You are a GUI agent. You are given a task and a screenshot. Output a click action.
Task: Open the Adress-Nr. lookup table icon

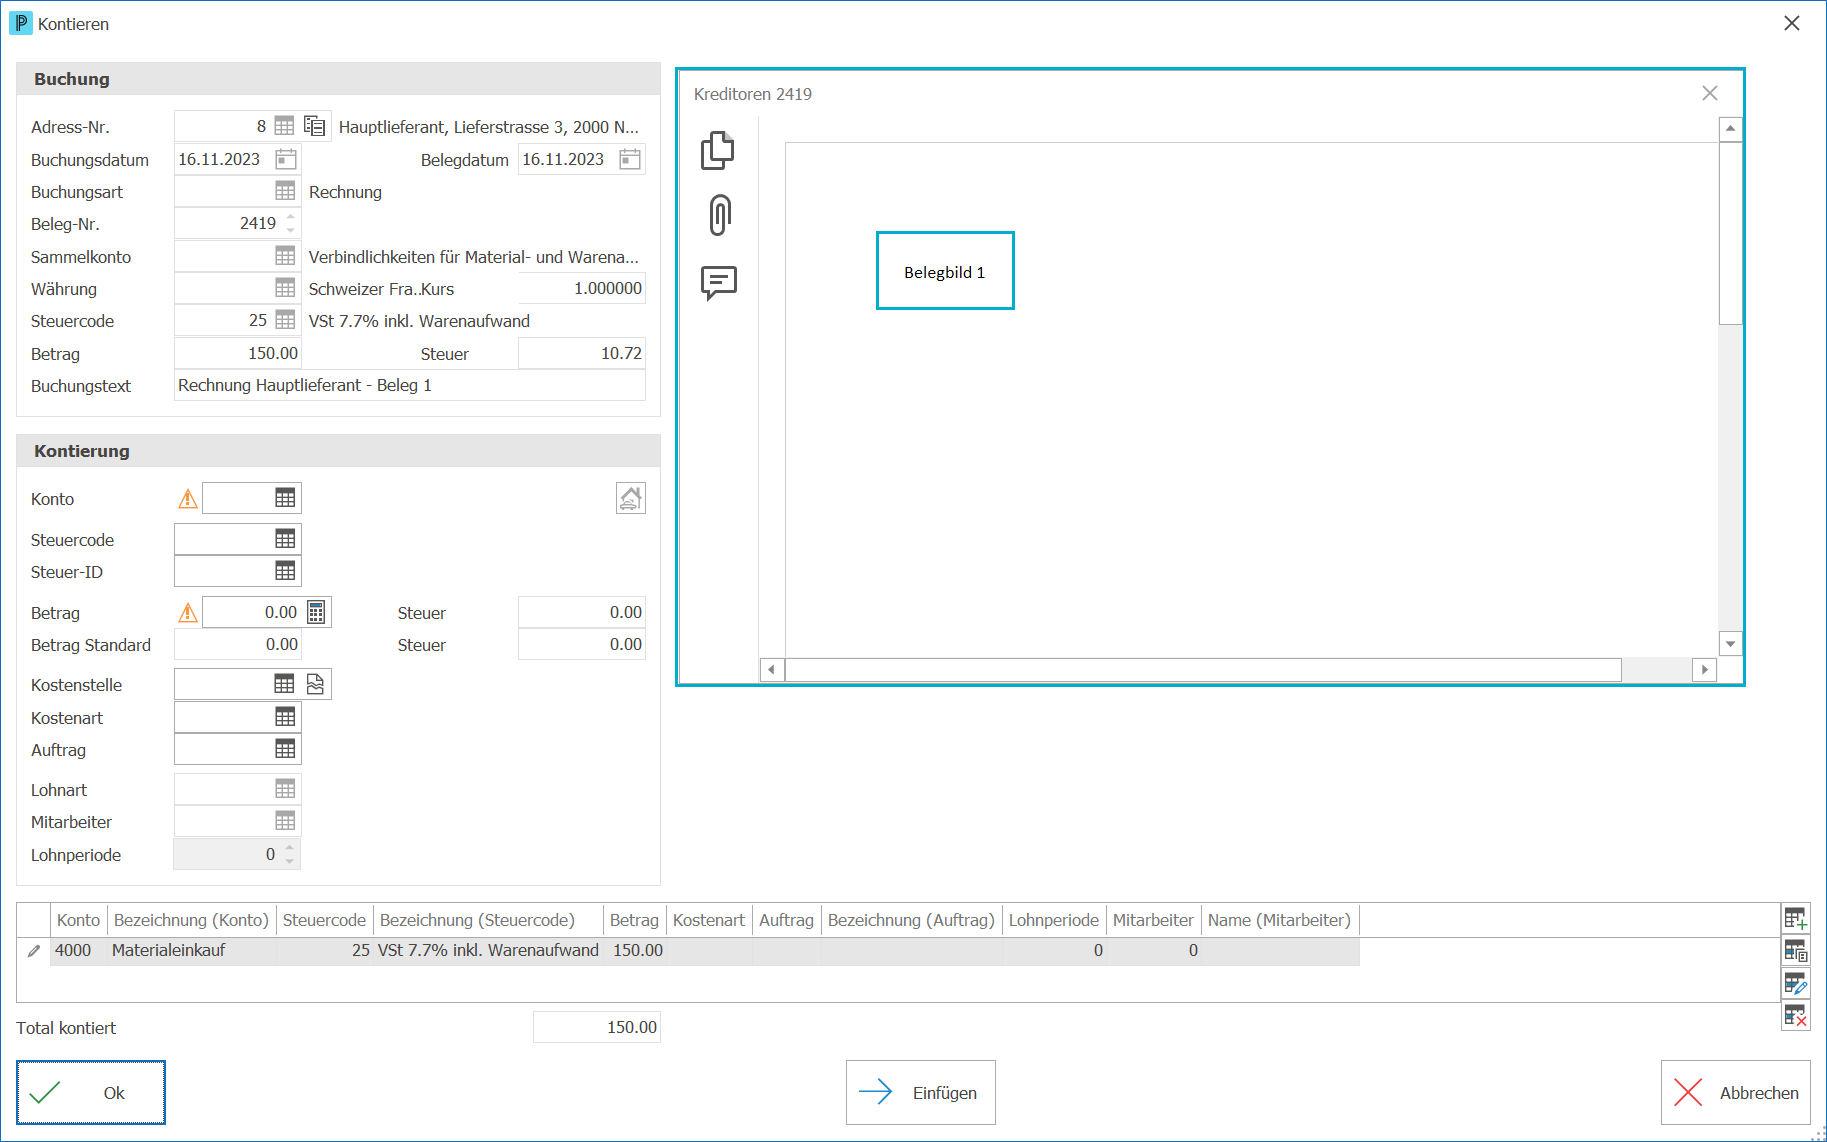pyautogui.click(x=285, y=126)
